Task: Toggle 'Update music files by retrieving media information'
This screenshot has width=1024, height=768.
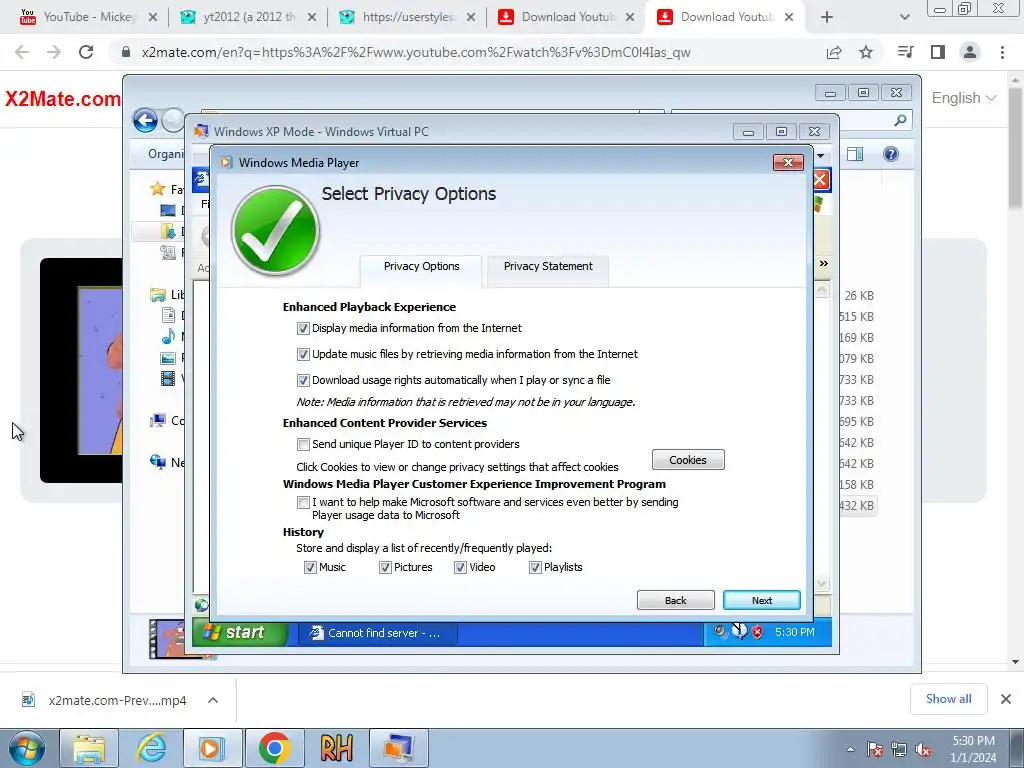Action: tap(303, 355)
